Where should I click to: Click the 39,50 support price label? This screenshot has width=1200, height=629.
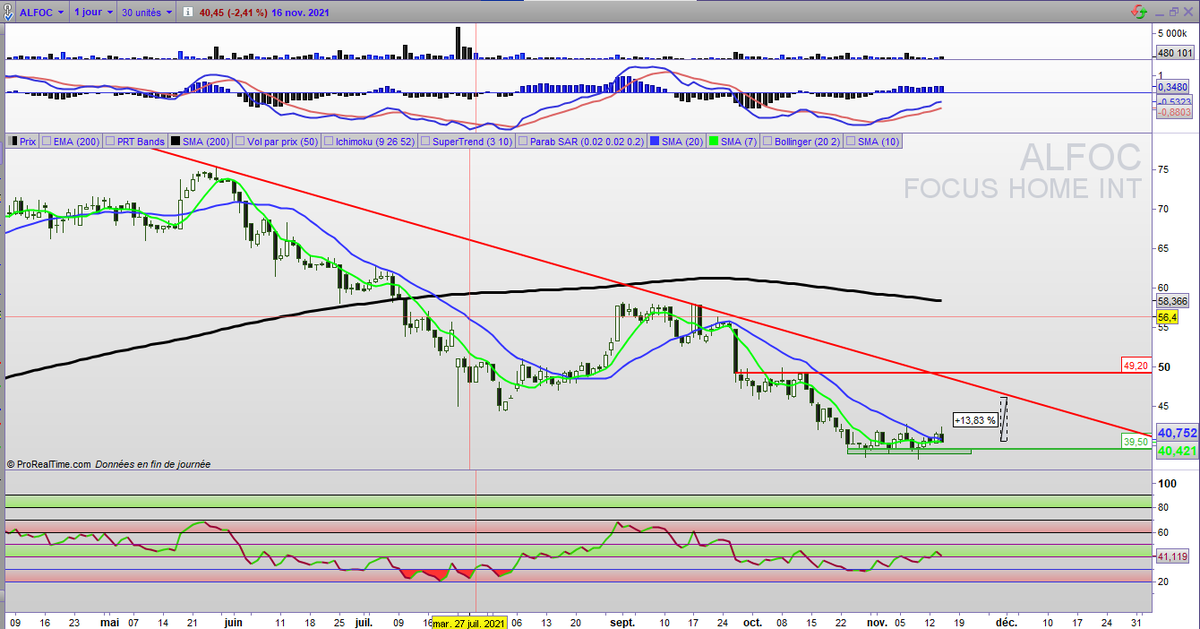pos(1135,441)
